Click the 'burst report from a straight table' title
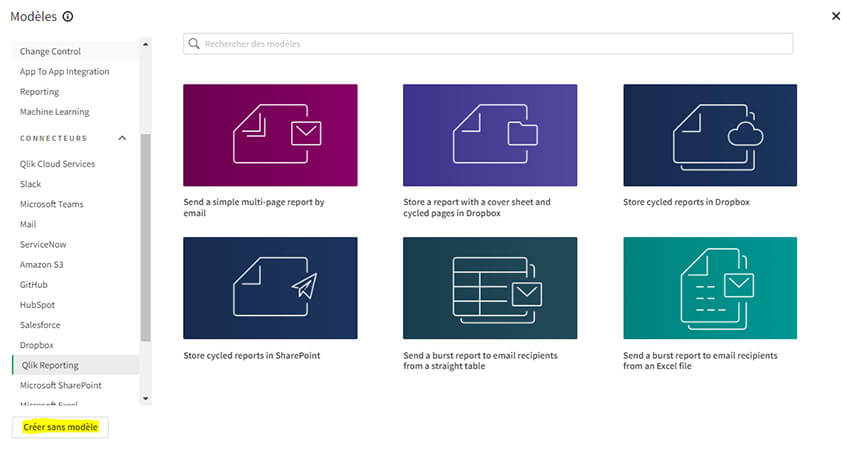 pos(480,361)
